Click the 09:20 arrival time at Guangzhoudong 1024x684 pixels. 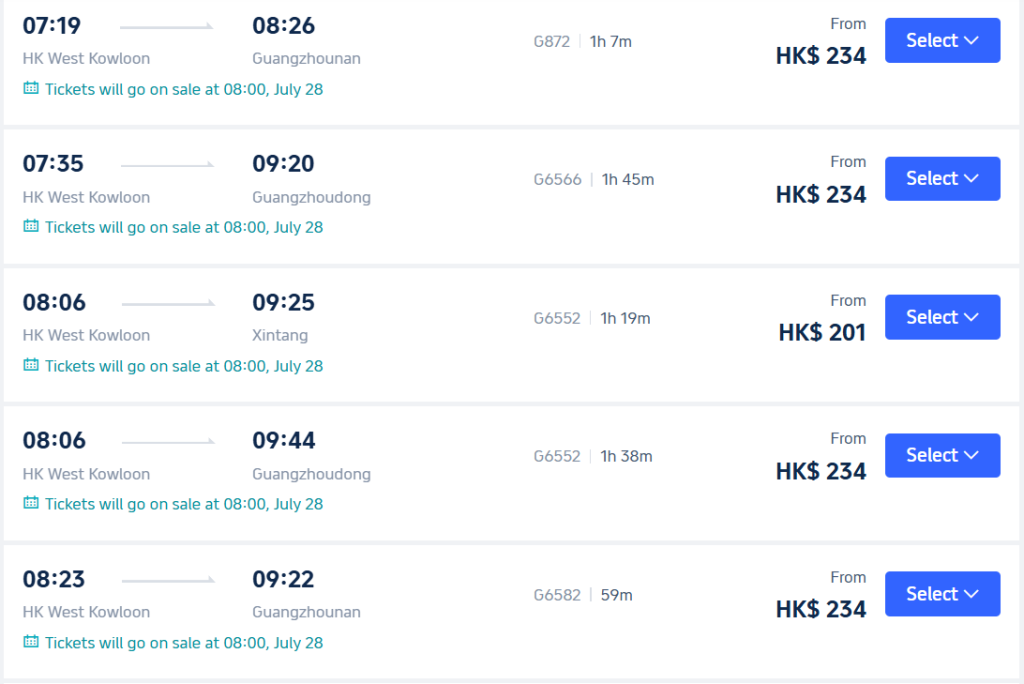(283, 163)
